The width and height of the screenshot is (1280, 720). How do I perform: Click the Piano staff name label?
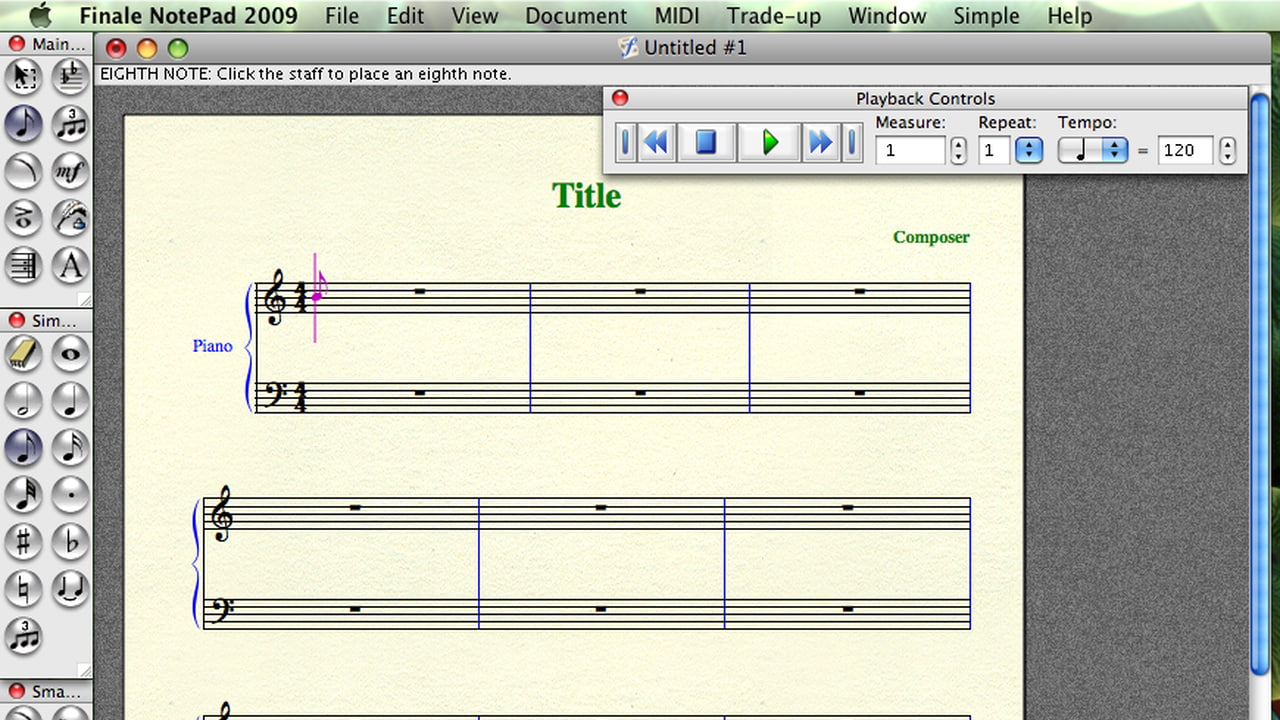coord(212,346)
